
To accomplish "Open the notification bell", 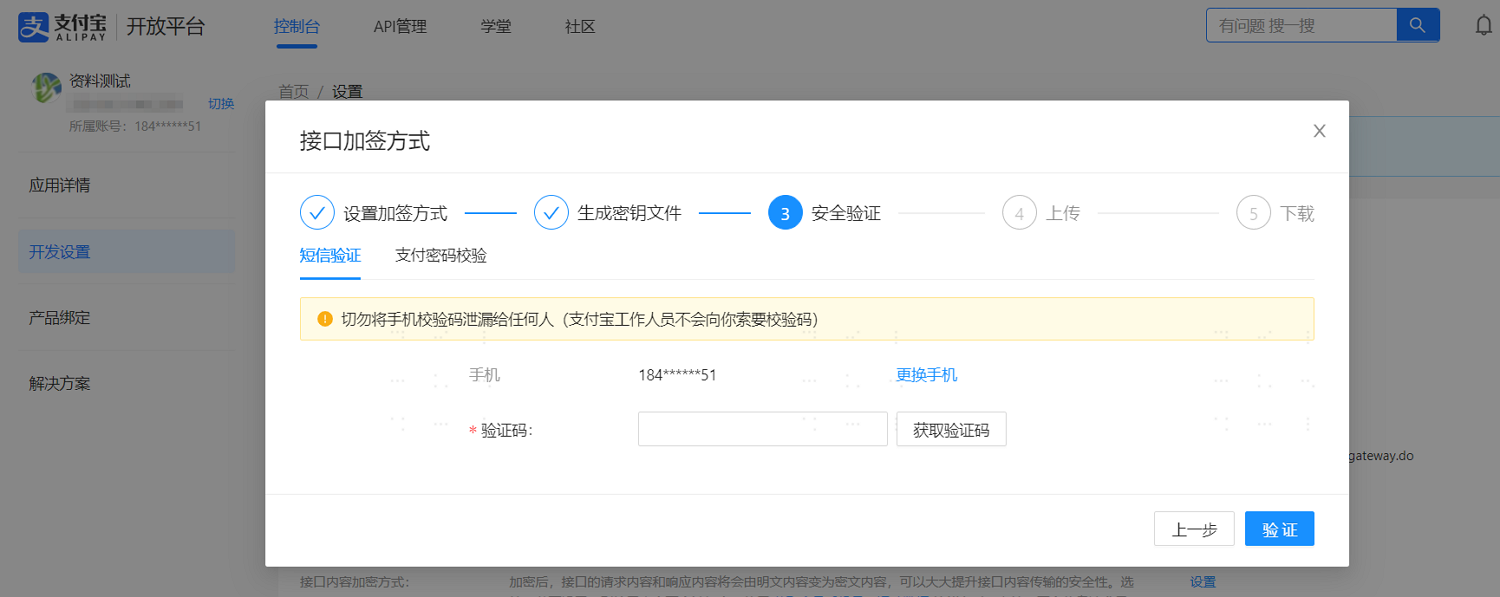I will coord(1484,26).
